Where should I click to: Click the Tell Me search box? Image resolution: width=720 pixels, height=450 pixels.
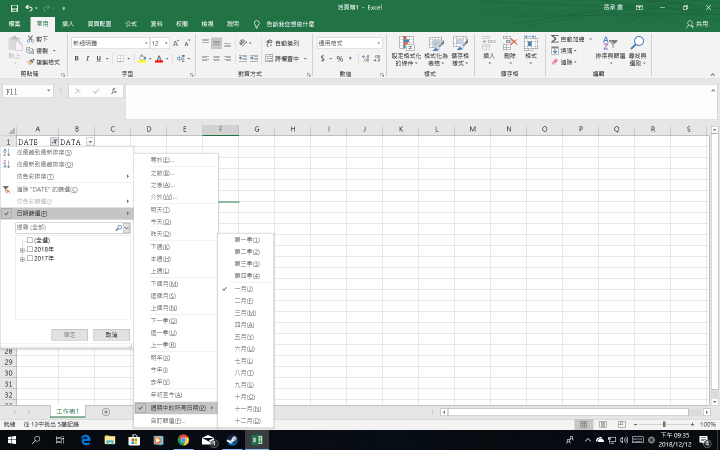[x=290, y=24]
